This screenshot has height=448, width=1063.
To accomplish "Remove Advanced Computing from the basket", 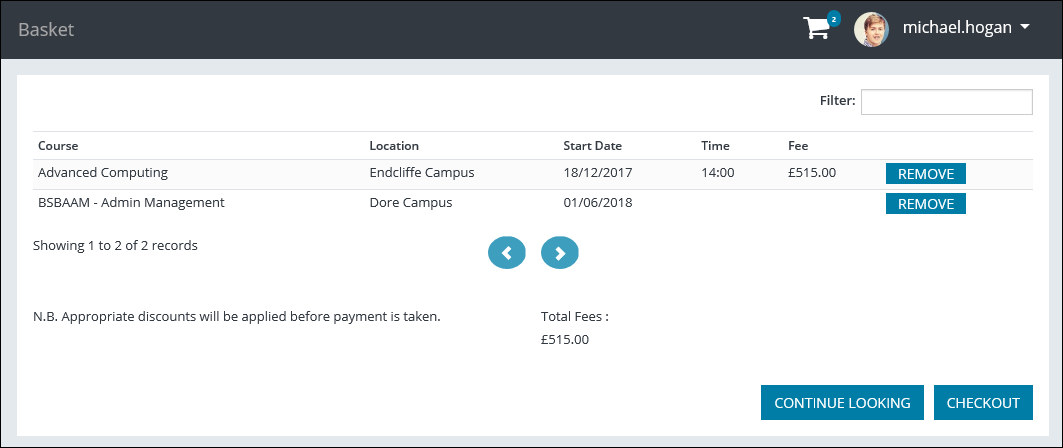I will 925,173.
